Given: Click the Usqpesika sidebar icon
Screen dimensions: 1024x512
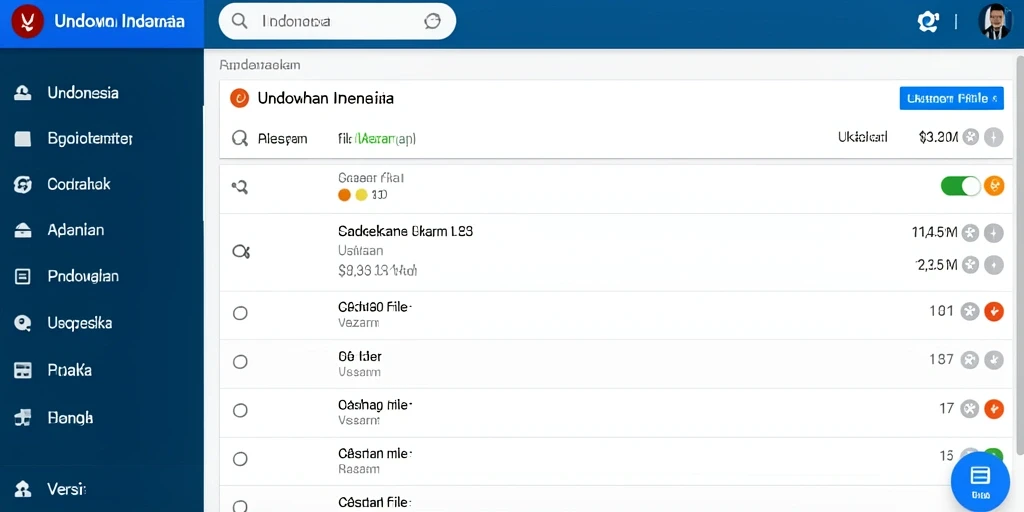Looking at the screenshot, I should click(23, 323).
